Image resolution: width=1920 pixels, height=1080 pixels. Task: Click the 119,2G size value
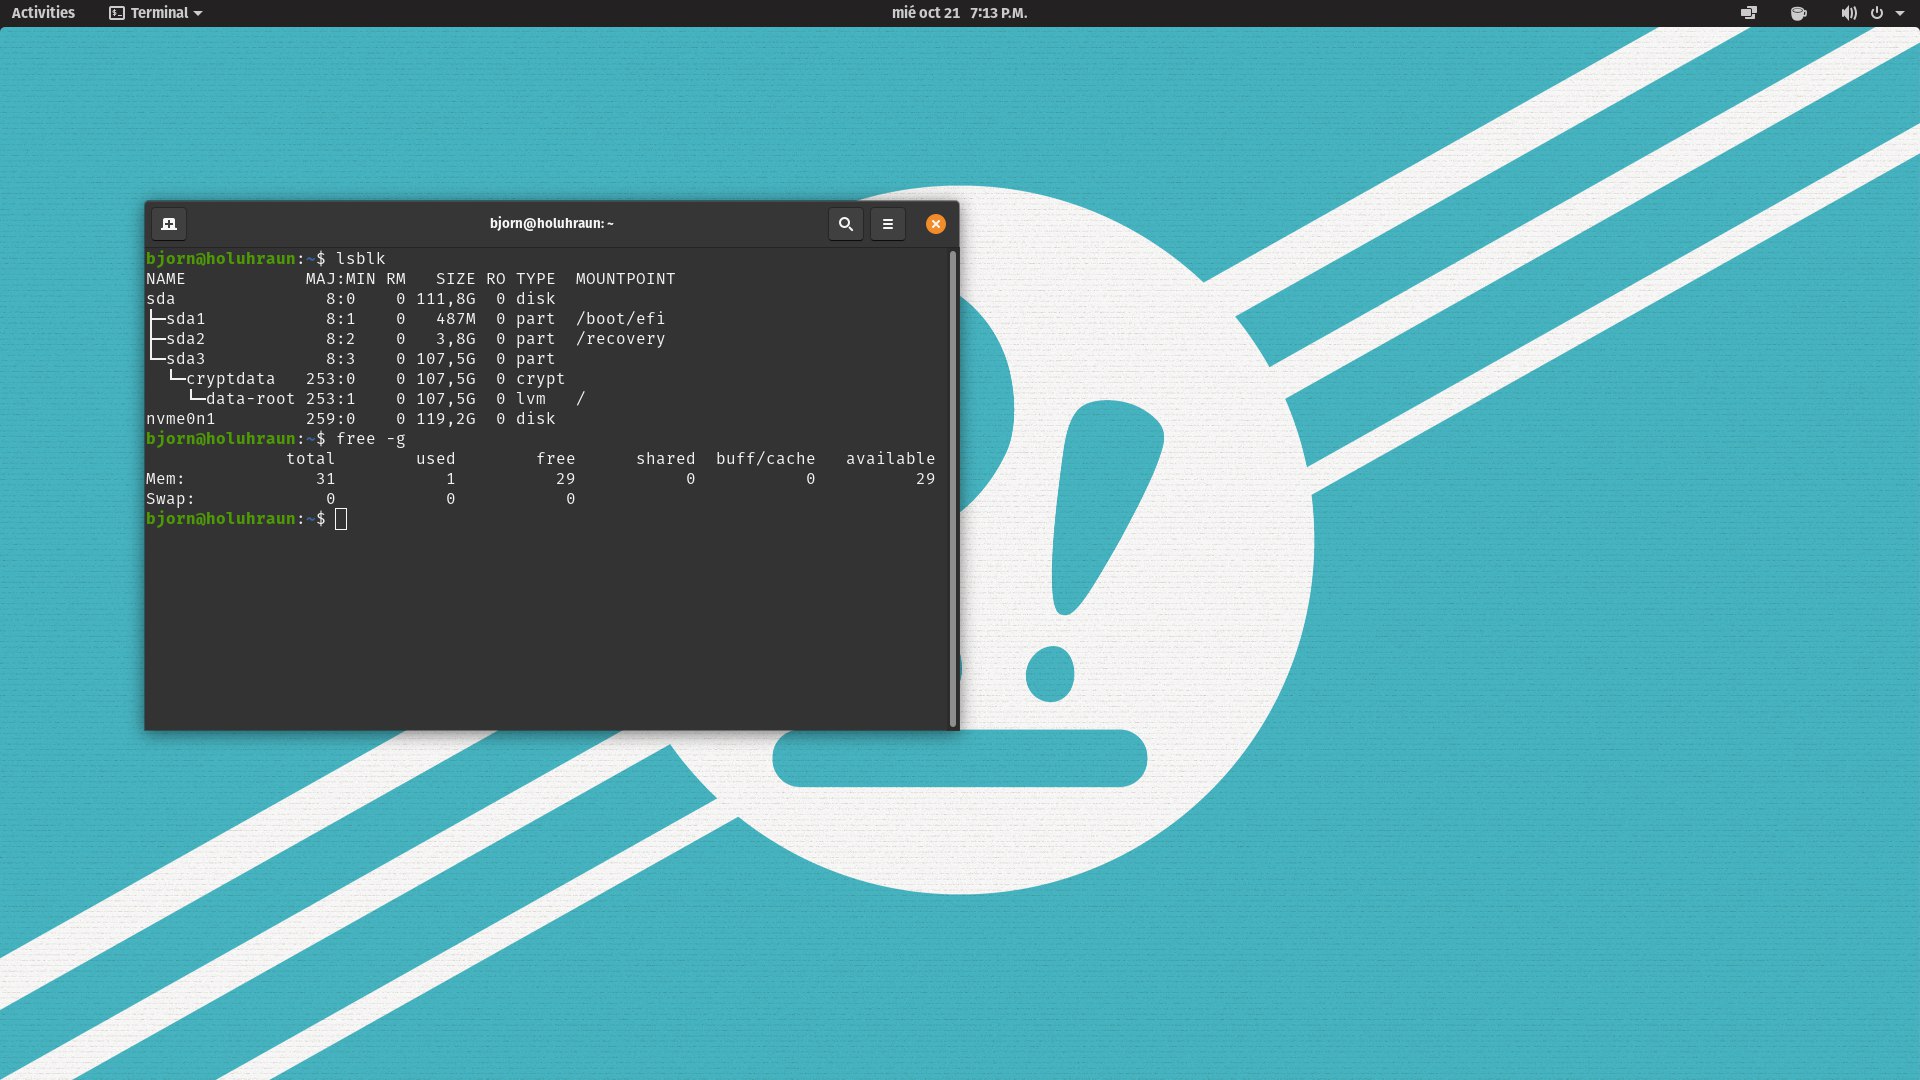446,418
